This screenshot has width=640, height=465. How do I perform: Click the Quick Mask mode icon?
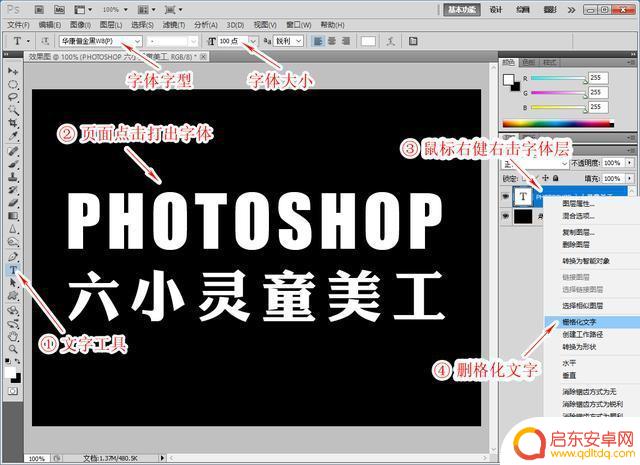tap(13, 391)
